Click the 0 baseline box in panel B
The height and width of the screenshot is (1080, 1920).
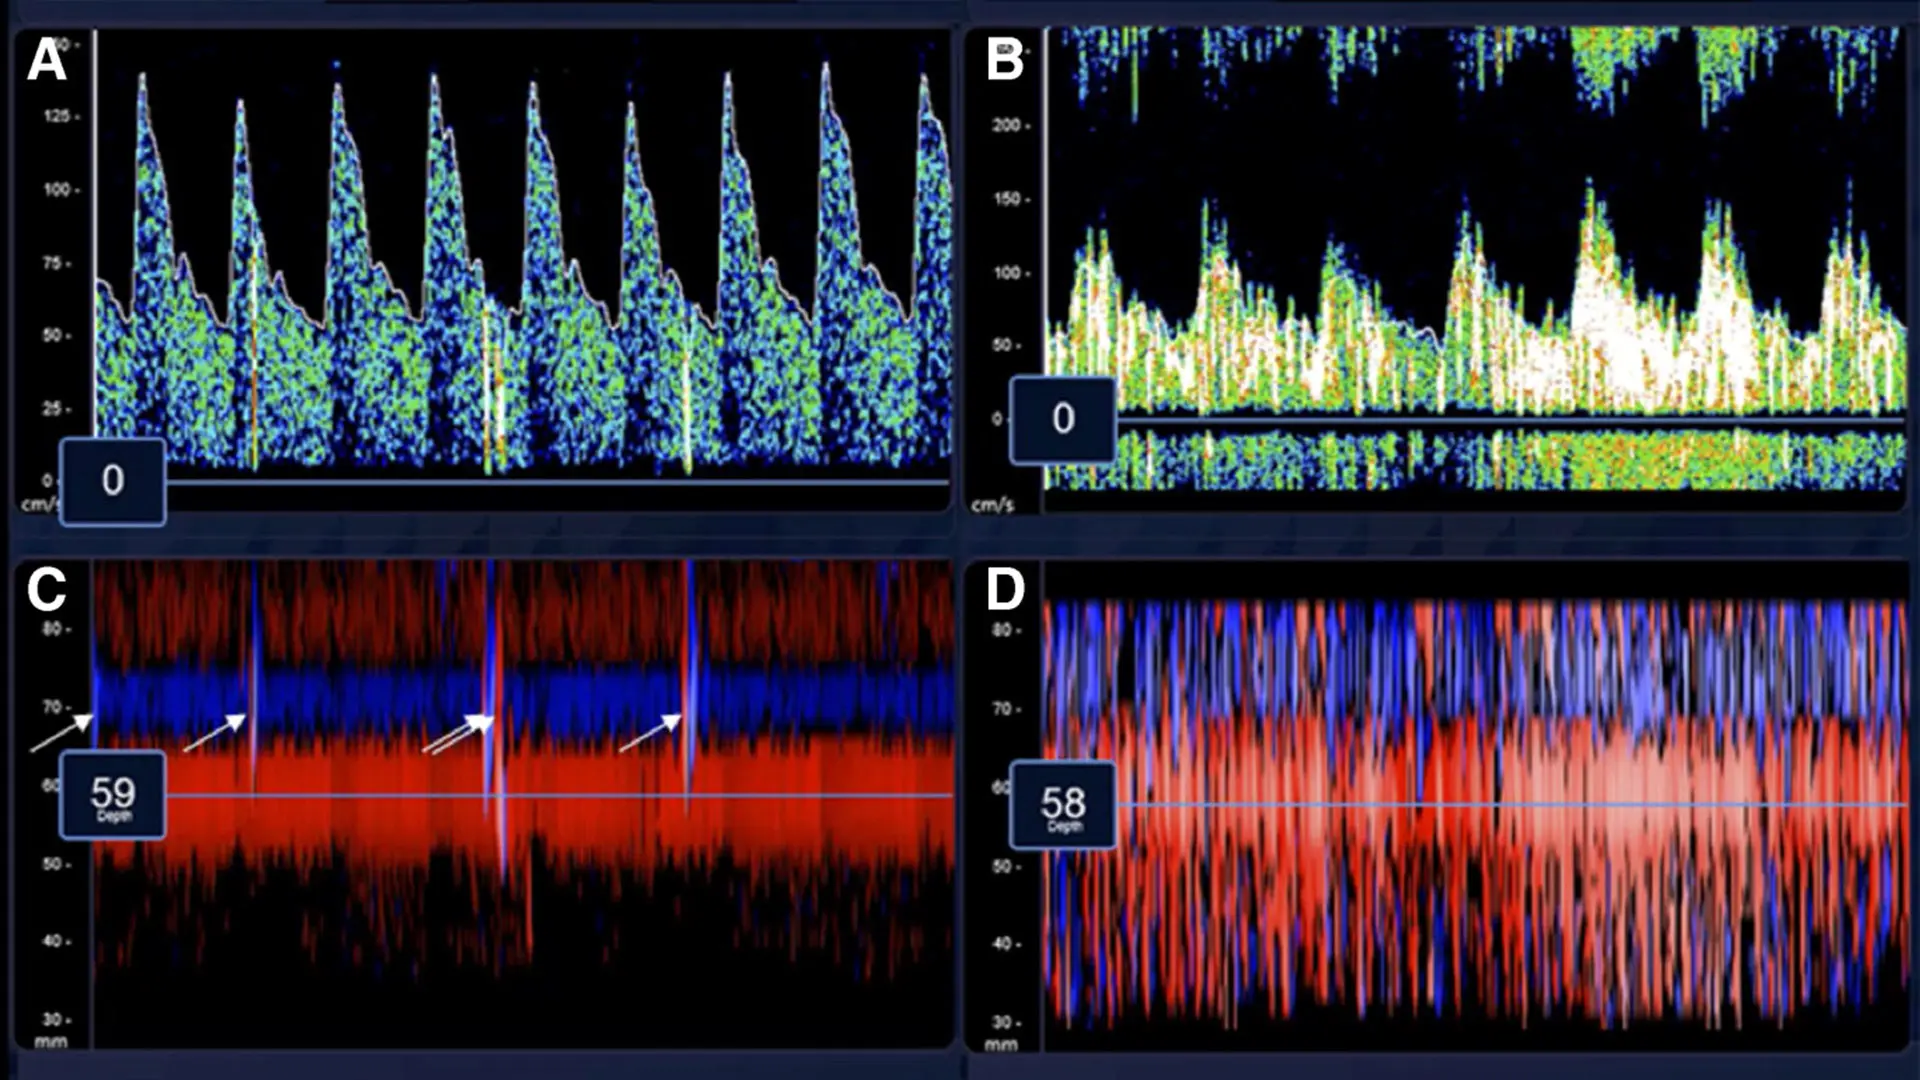[1062, 419]
